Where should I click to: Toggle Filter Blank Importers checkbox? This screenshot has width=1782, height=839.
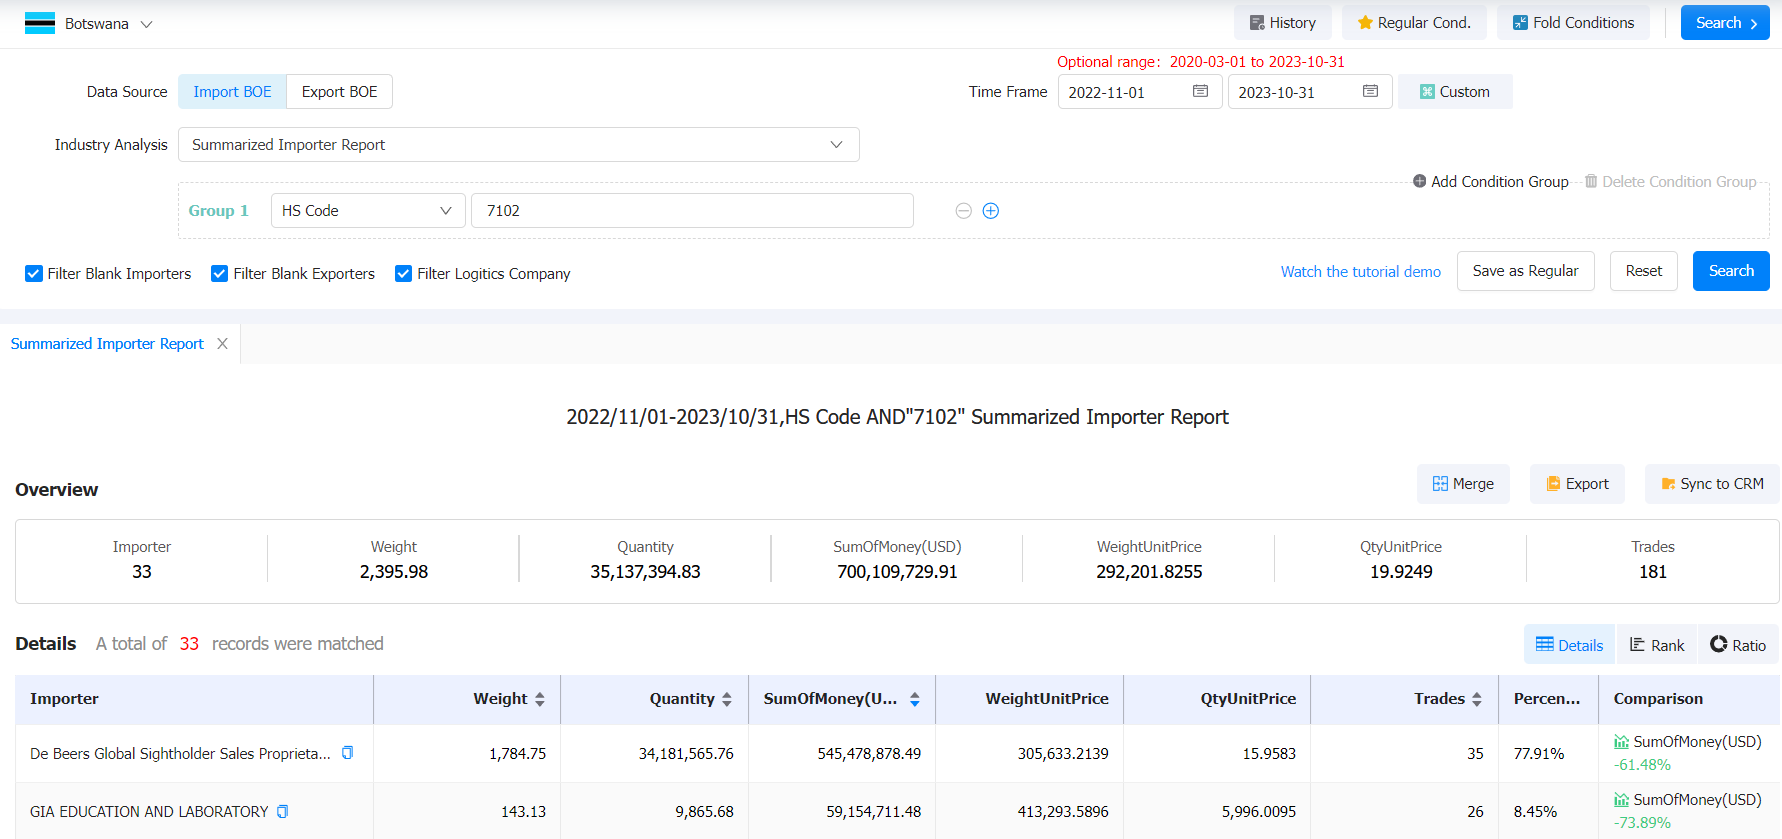(x=34, y=274)
